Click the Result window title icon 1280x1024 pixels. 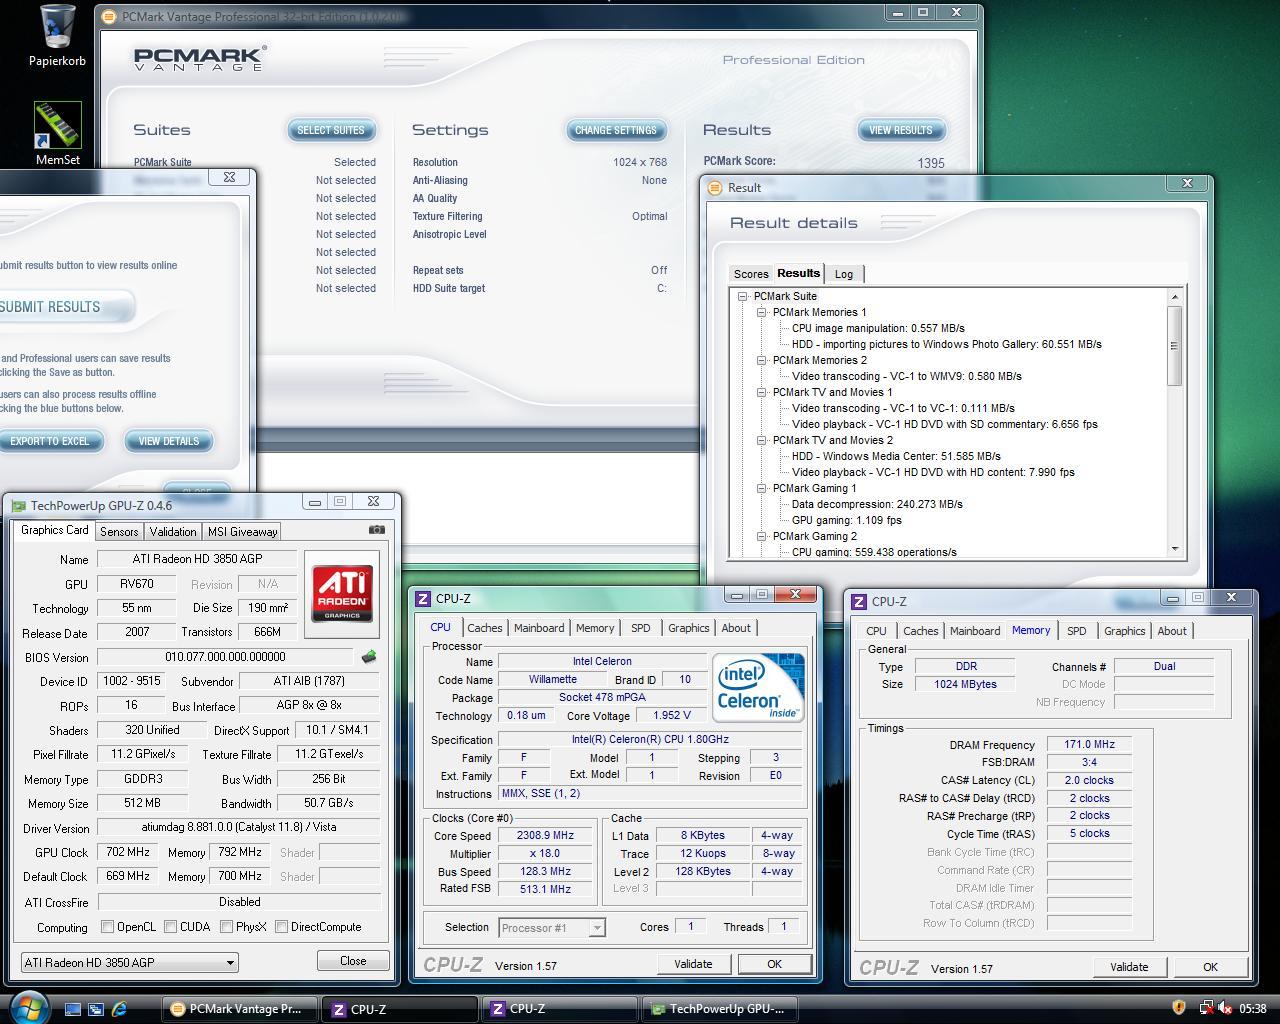point(714,187)
